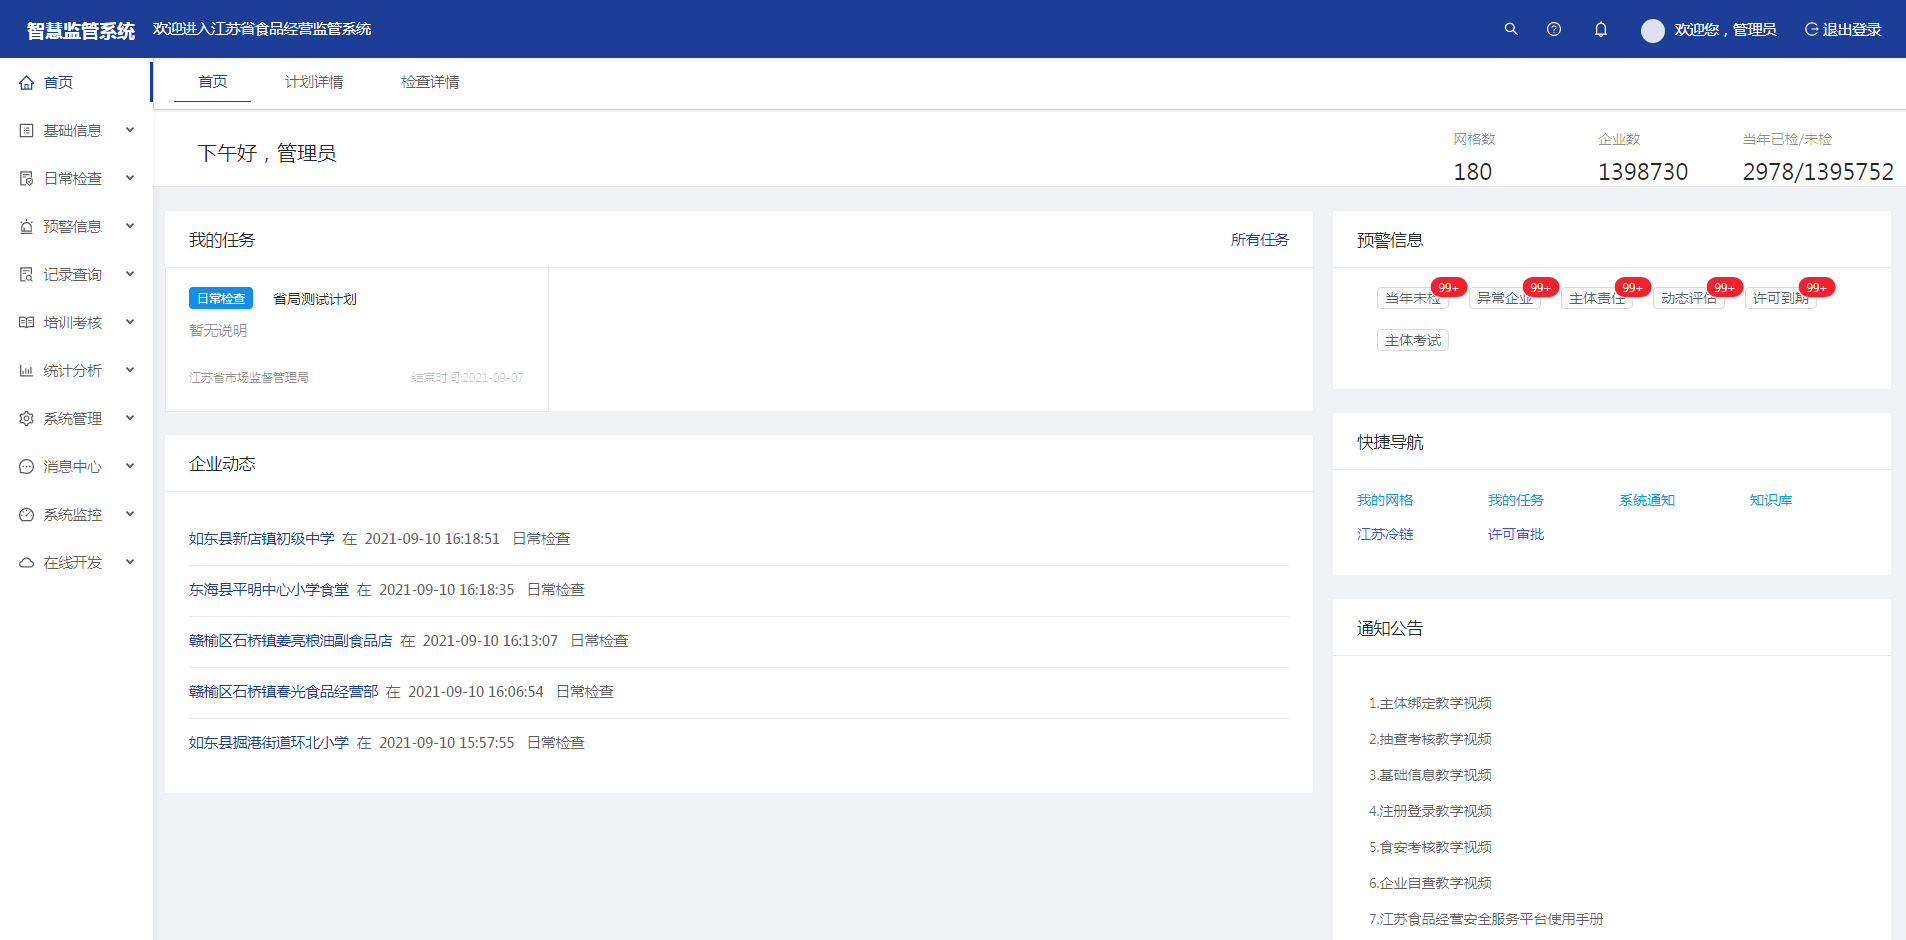Expand the 基础信息 menu chevron

click(x=130, y=130)
